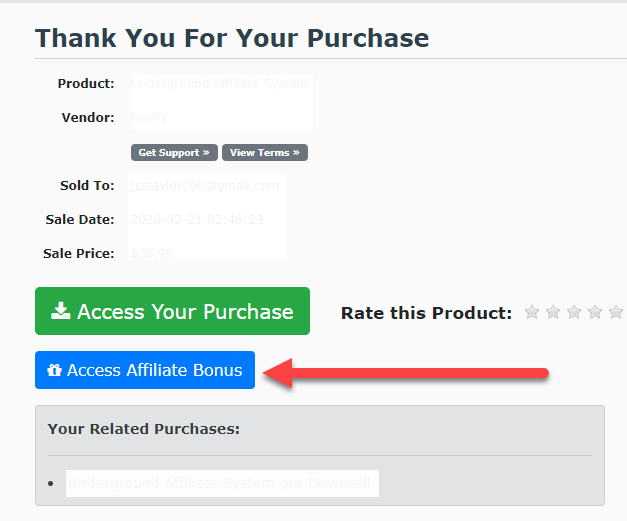This screenshot has width=627, height=521.
Task: Open the View Terms button
Action: 265,153
